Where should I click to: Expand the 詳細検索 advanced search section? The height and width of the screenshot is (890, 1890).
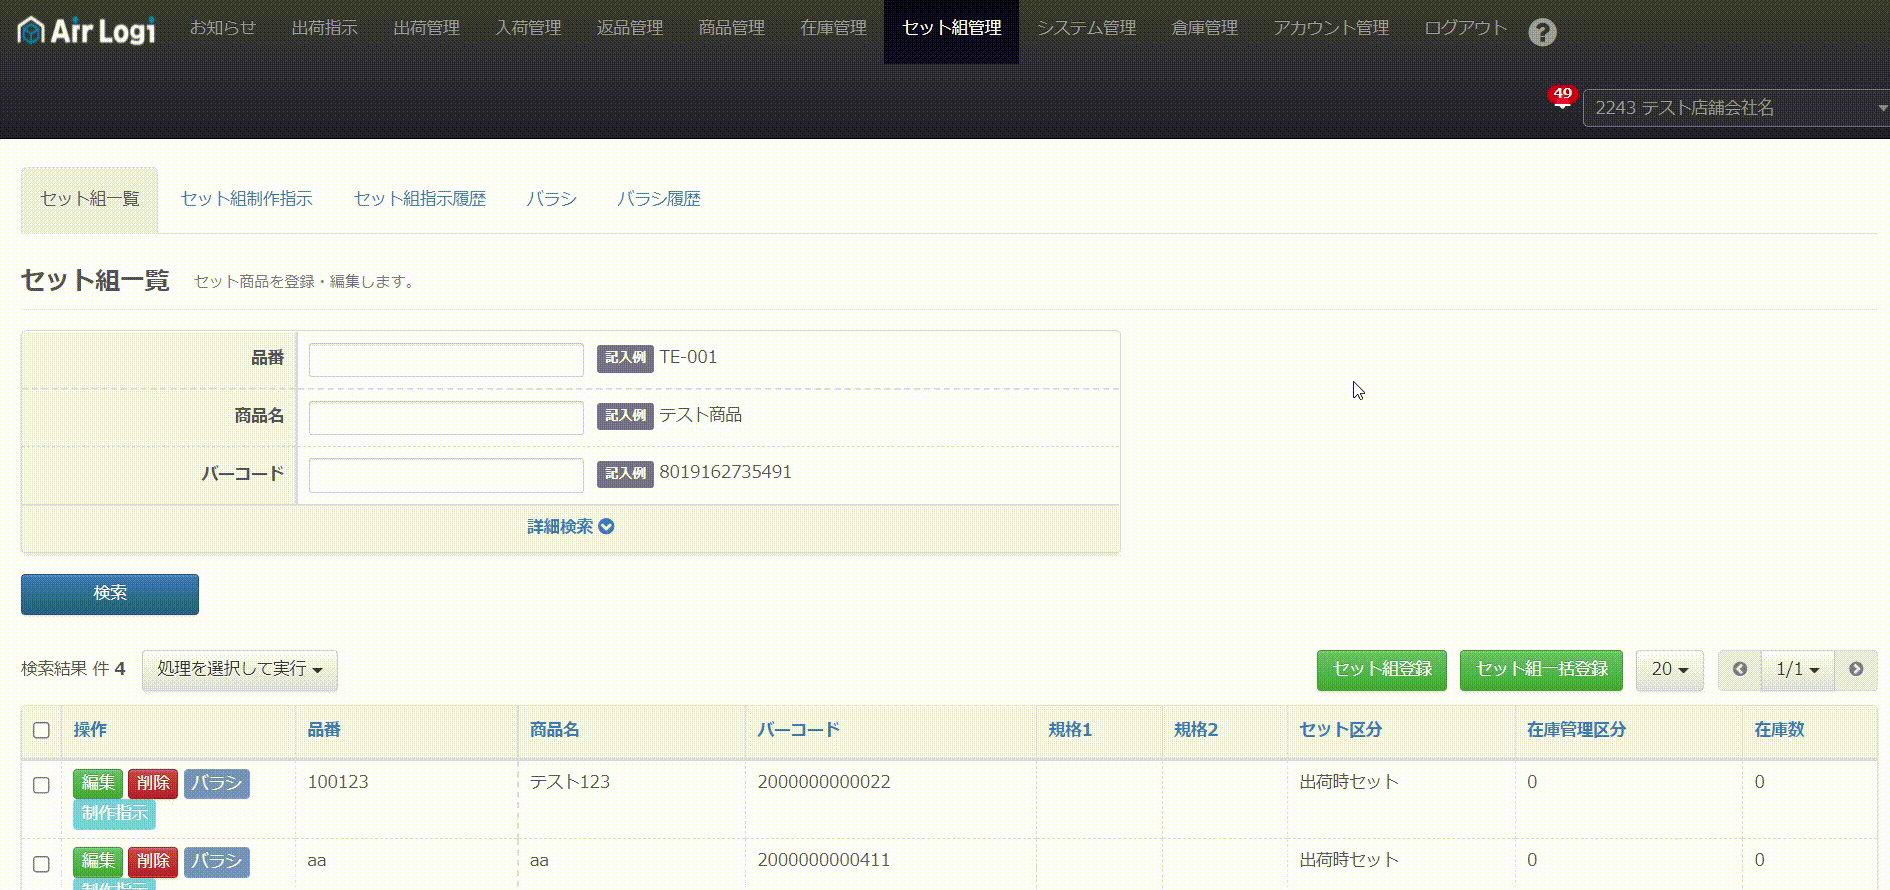(570, 526)
